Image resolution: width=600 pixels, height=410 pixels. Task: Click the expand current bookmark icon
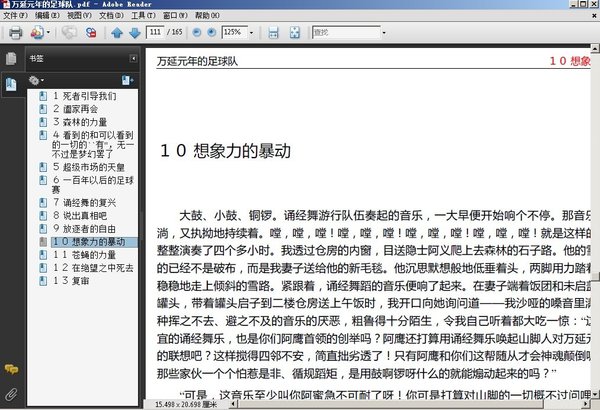click(127, 80)
